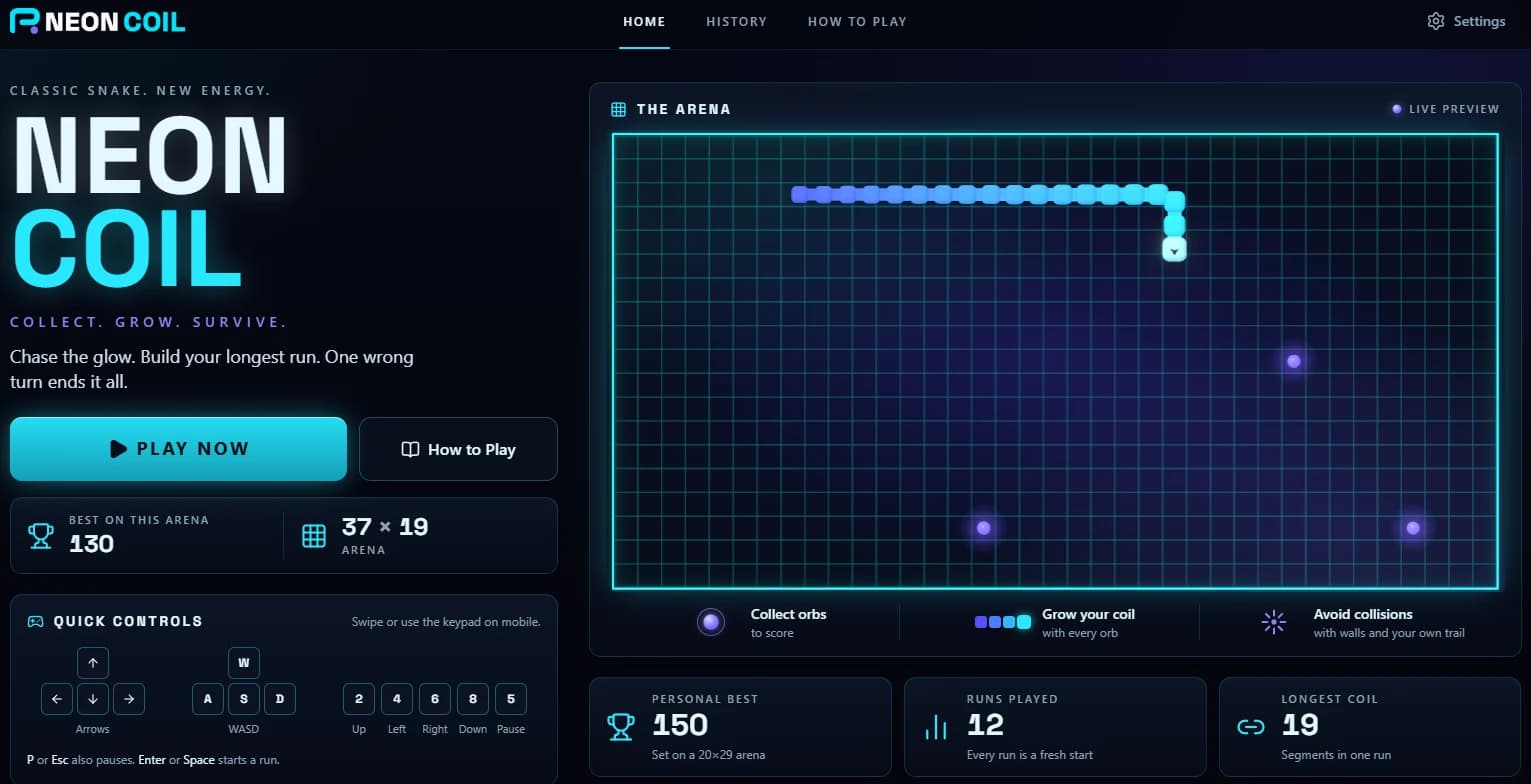Click the book icon on How to Play
This screenshot has height=784, width=1531.
(x=410, y=449)
